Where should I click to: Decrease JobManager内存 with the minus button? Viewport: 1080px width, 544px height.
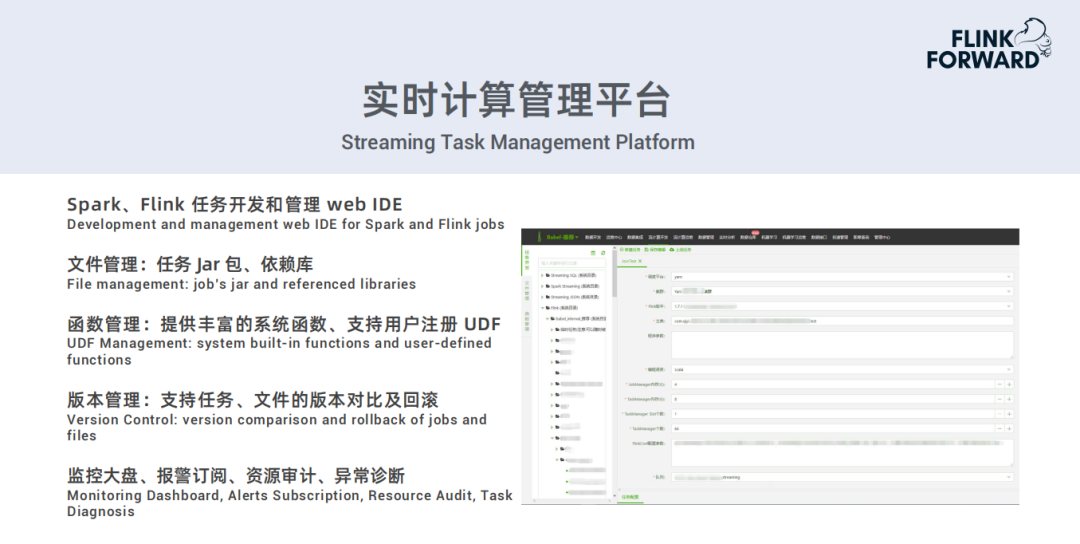click(x=999, y=384)
